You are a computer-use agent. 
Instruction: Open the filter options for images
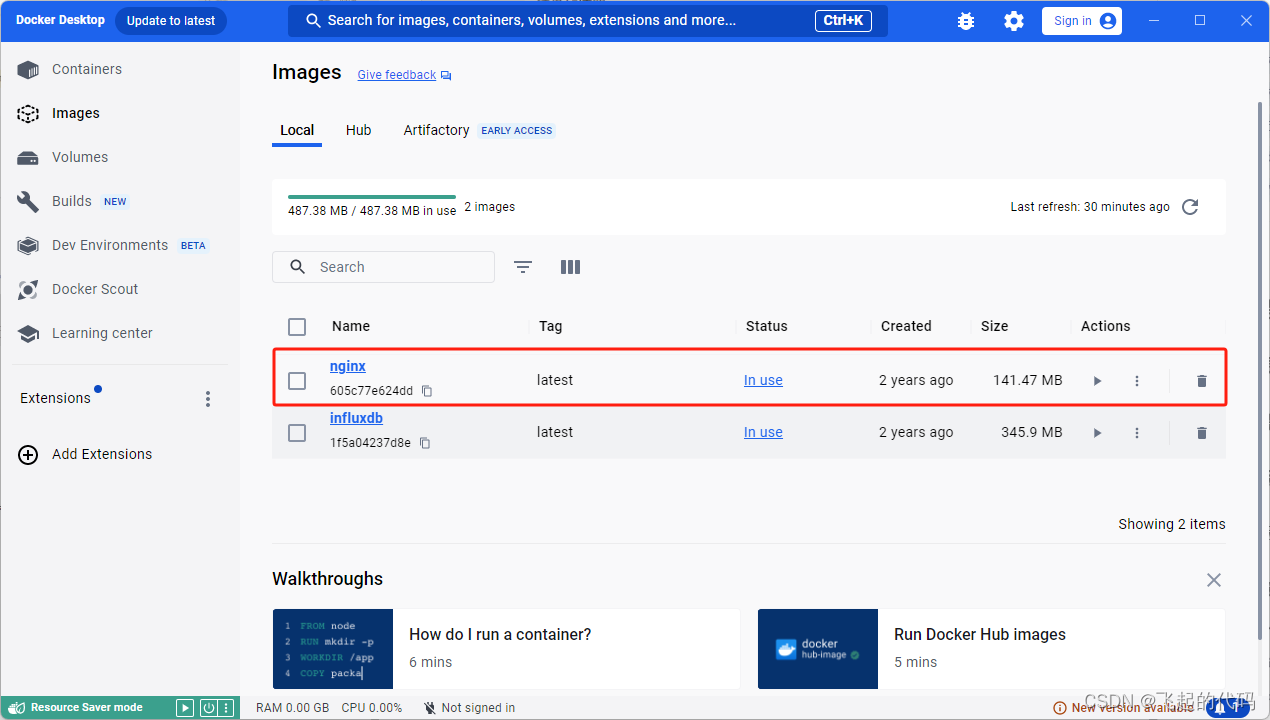pos(522,267)
